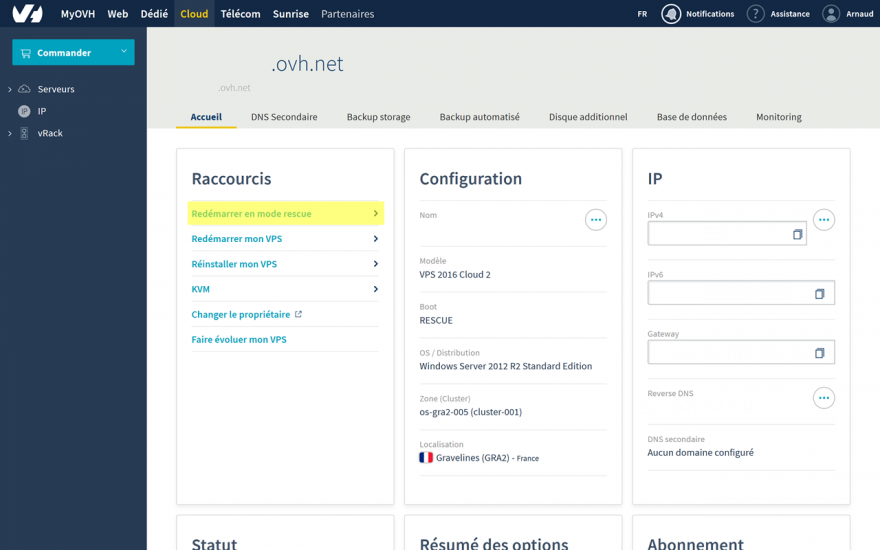
Task: Click chevron on the KVM row
Action: (x=375, y=289)
